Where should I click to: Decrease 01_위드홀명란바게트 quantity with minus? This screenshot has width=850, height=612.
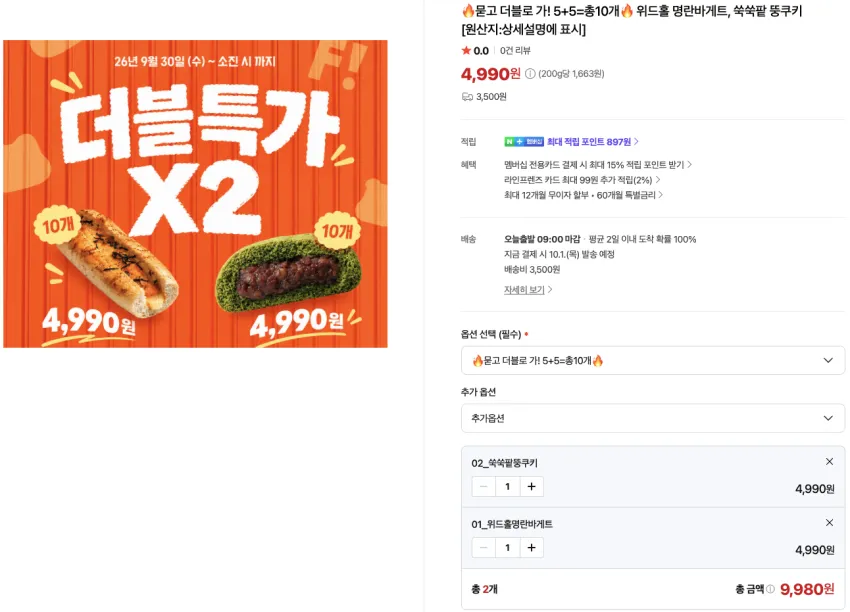click(484, 547)
